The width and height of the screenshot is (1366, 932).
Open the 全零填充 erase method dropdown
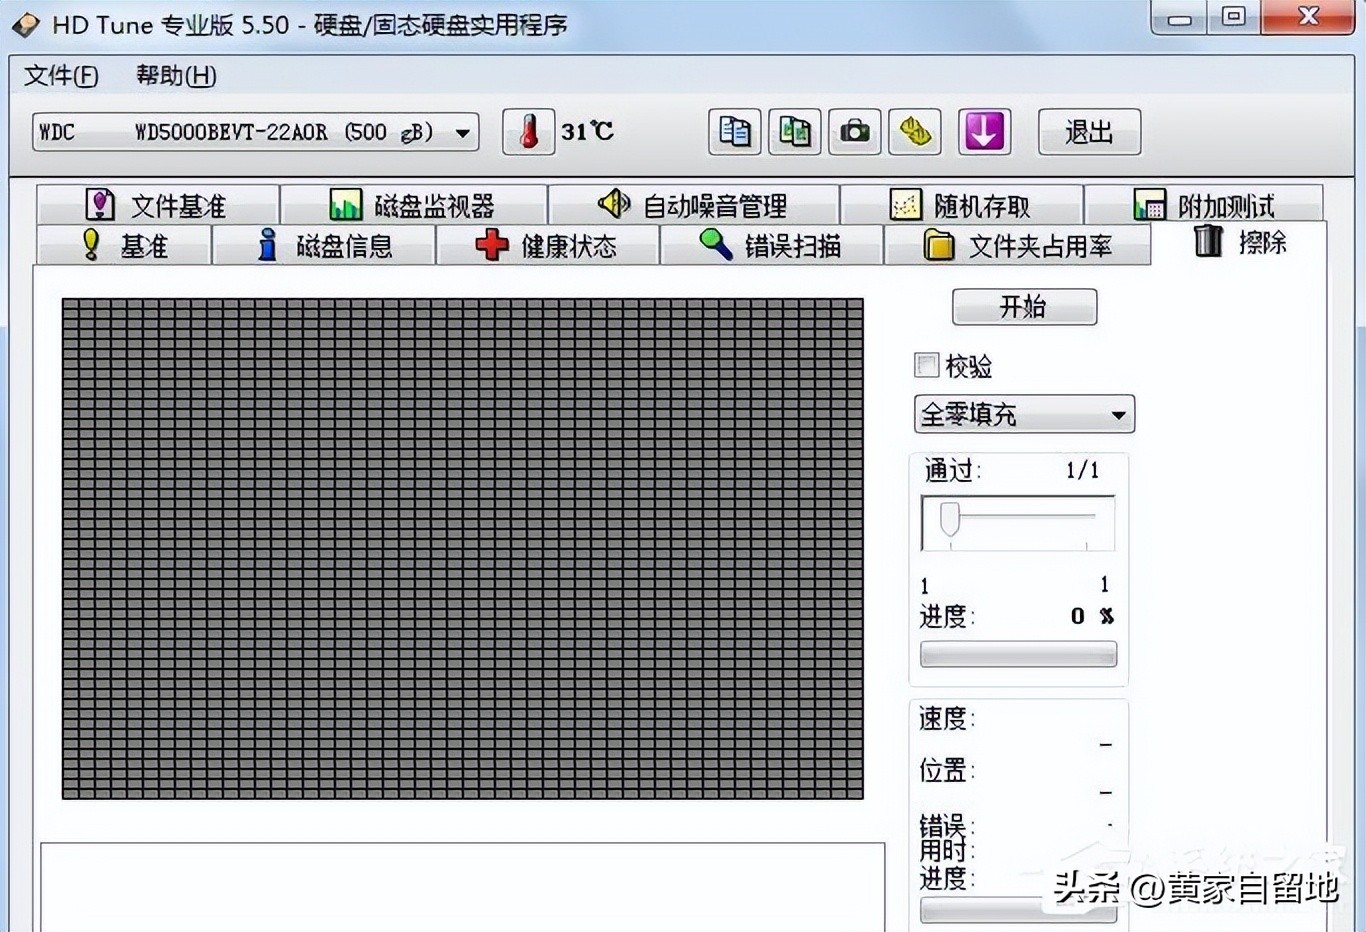pos(1118,414)
